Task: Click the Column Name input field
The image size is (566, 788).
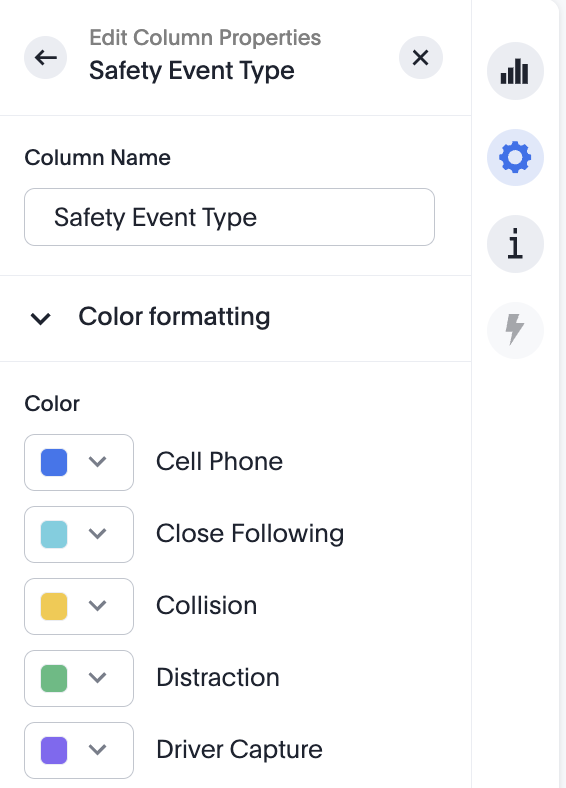Action: [x=229, y=217]
